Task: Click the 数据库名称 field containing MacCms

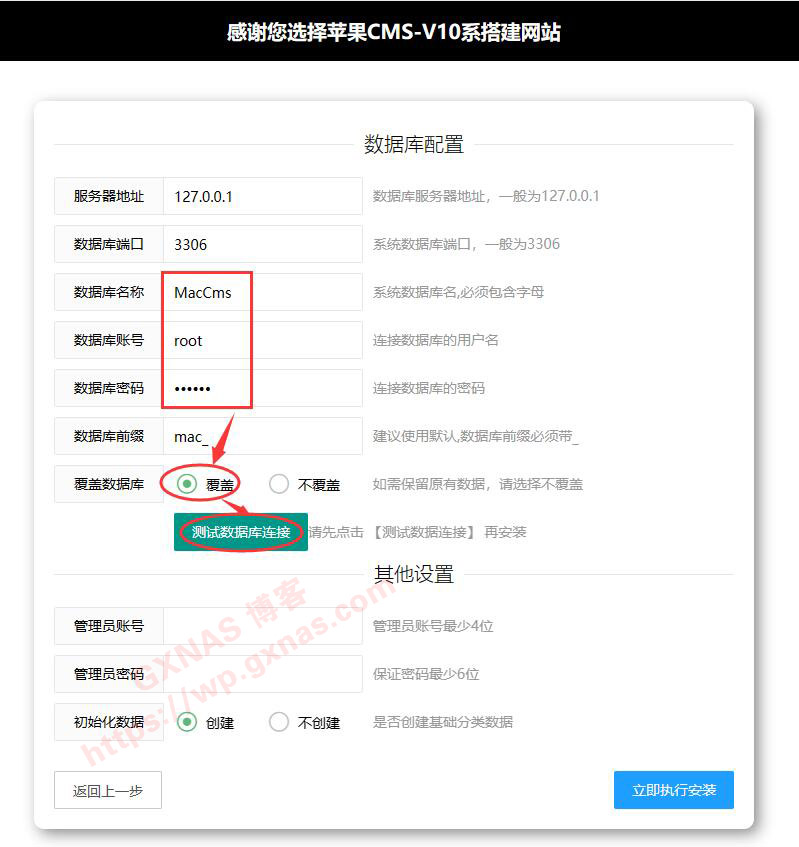Action: pos(262,292)
